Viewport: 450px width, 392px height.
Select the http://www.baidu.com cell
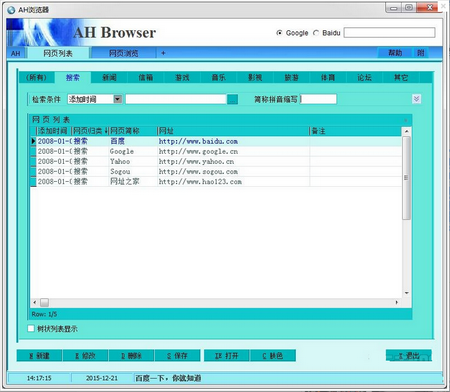[233, 141]
